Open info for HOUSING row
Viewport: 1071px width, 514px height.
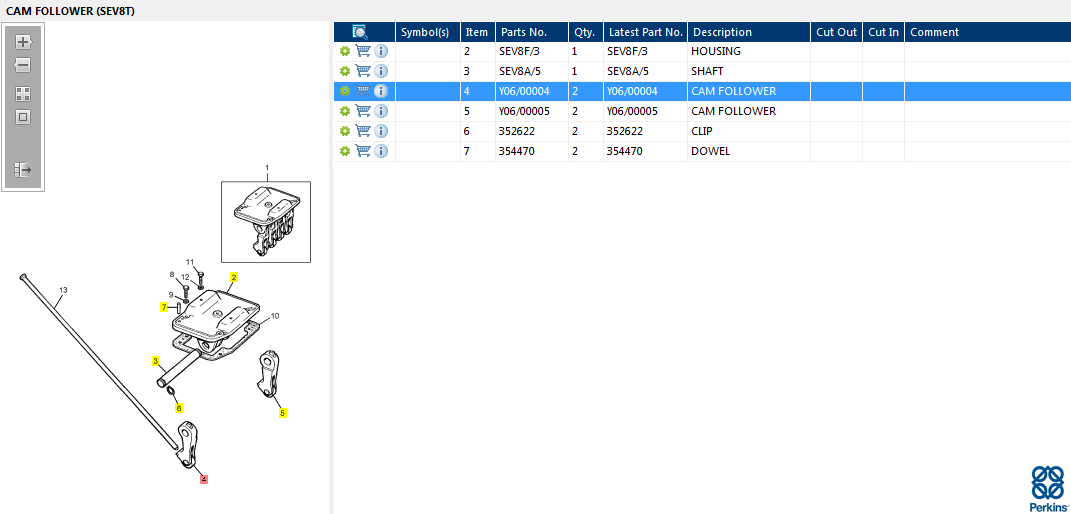381,51
